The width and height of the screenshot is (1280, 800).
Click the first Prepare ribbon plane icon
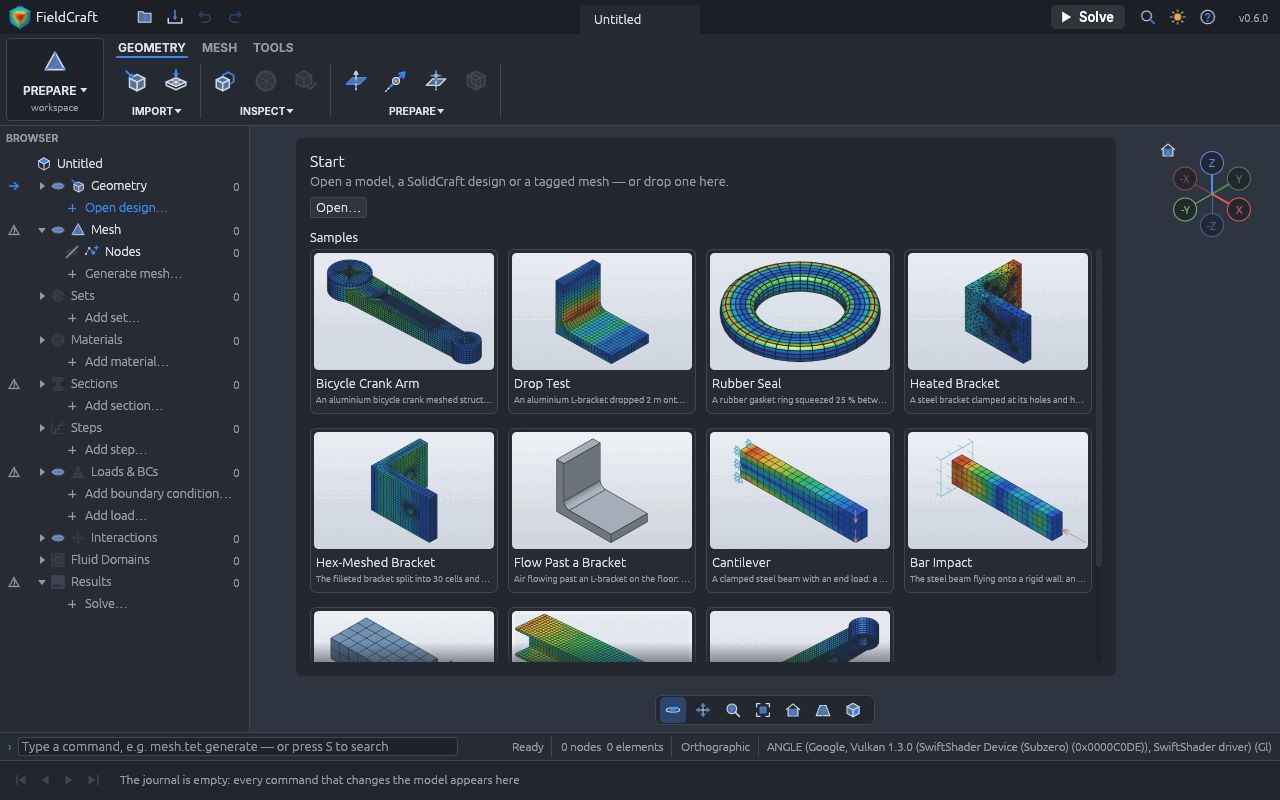click(356, 81)
